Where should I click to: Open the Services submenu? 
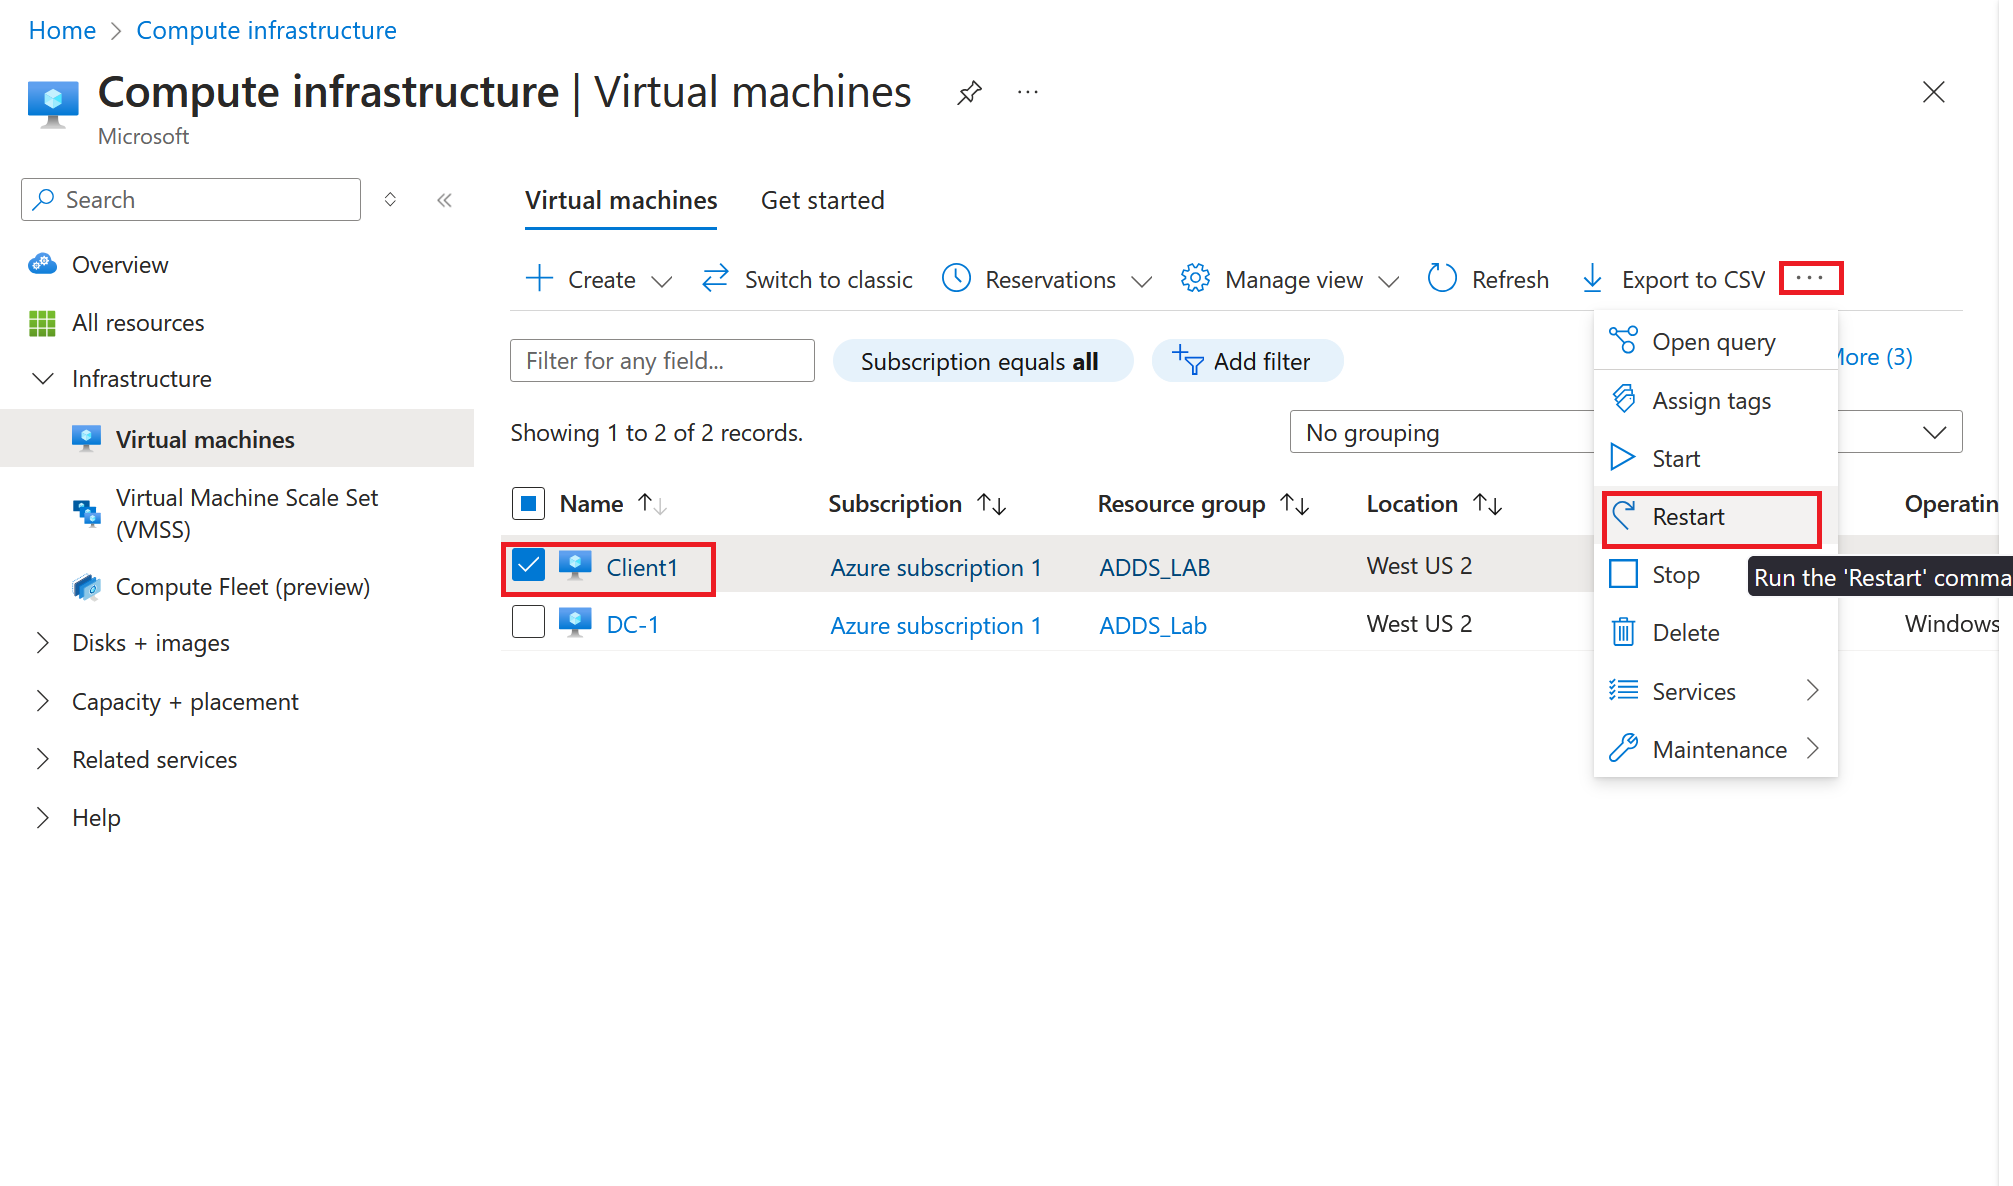(1716, 691)
